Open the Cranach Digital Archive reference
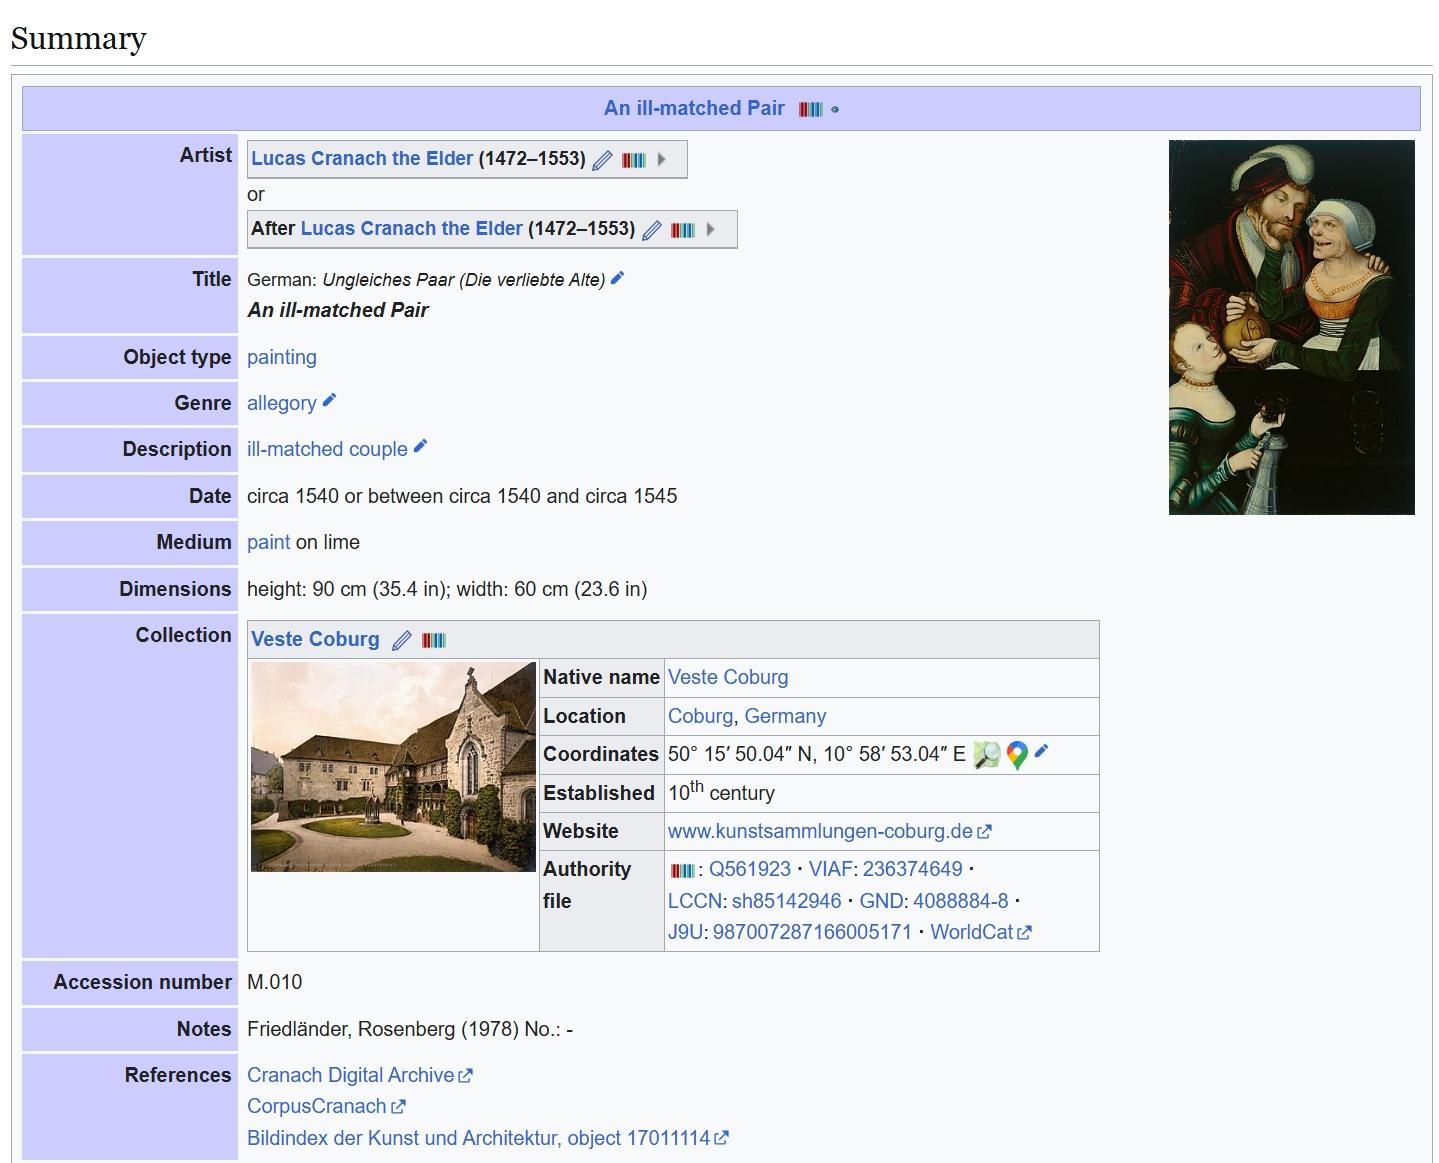This screenshot has width=1439, height=1163. (x=350, y=1075)
